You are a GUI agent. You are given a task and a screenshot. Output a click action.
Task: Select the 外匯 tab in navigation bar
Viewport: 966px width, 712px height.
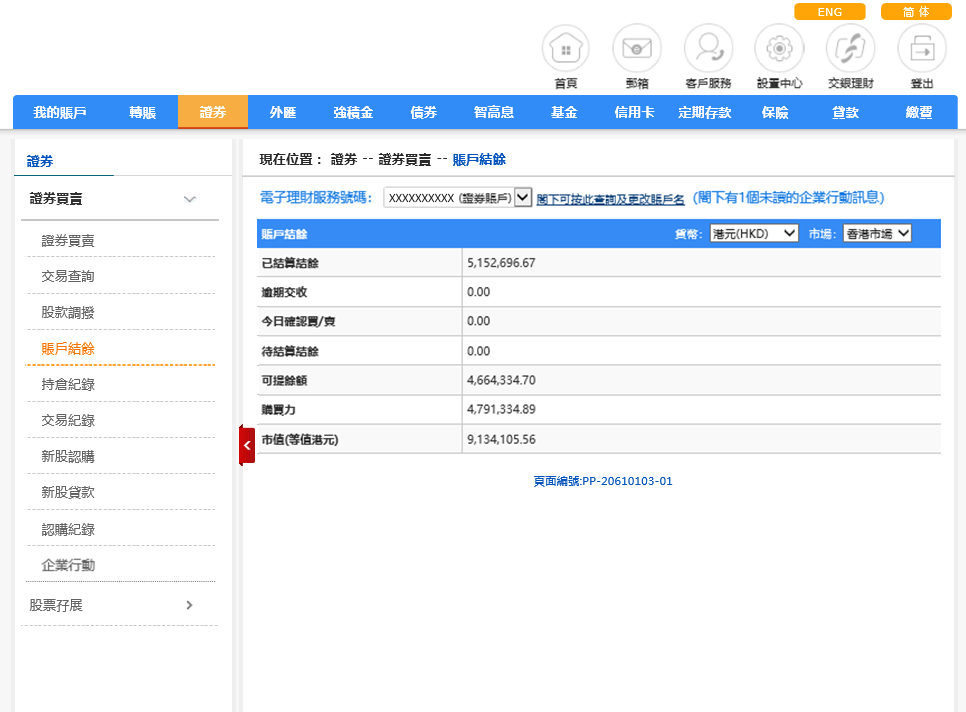[283, 112]
